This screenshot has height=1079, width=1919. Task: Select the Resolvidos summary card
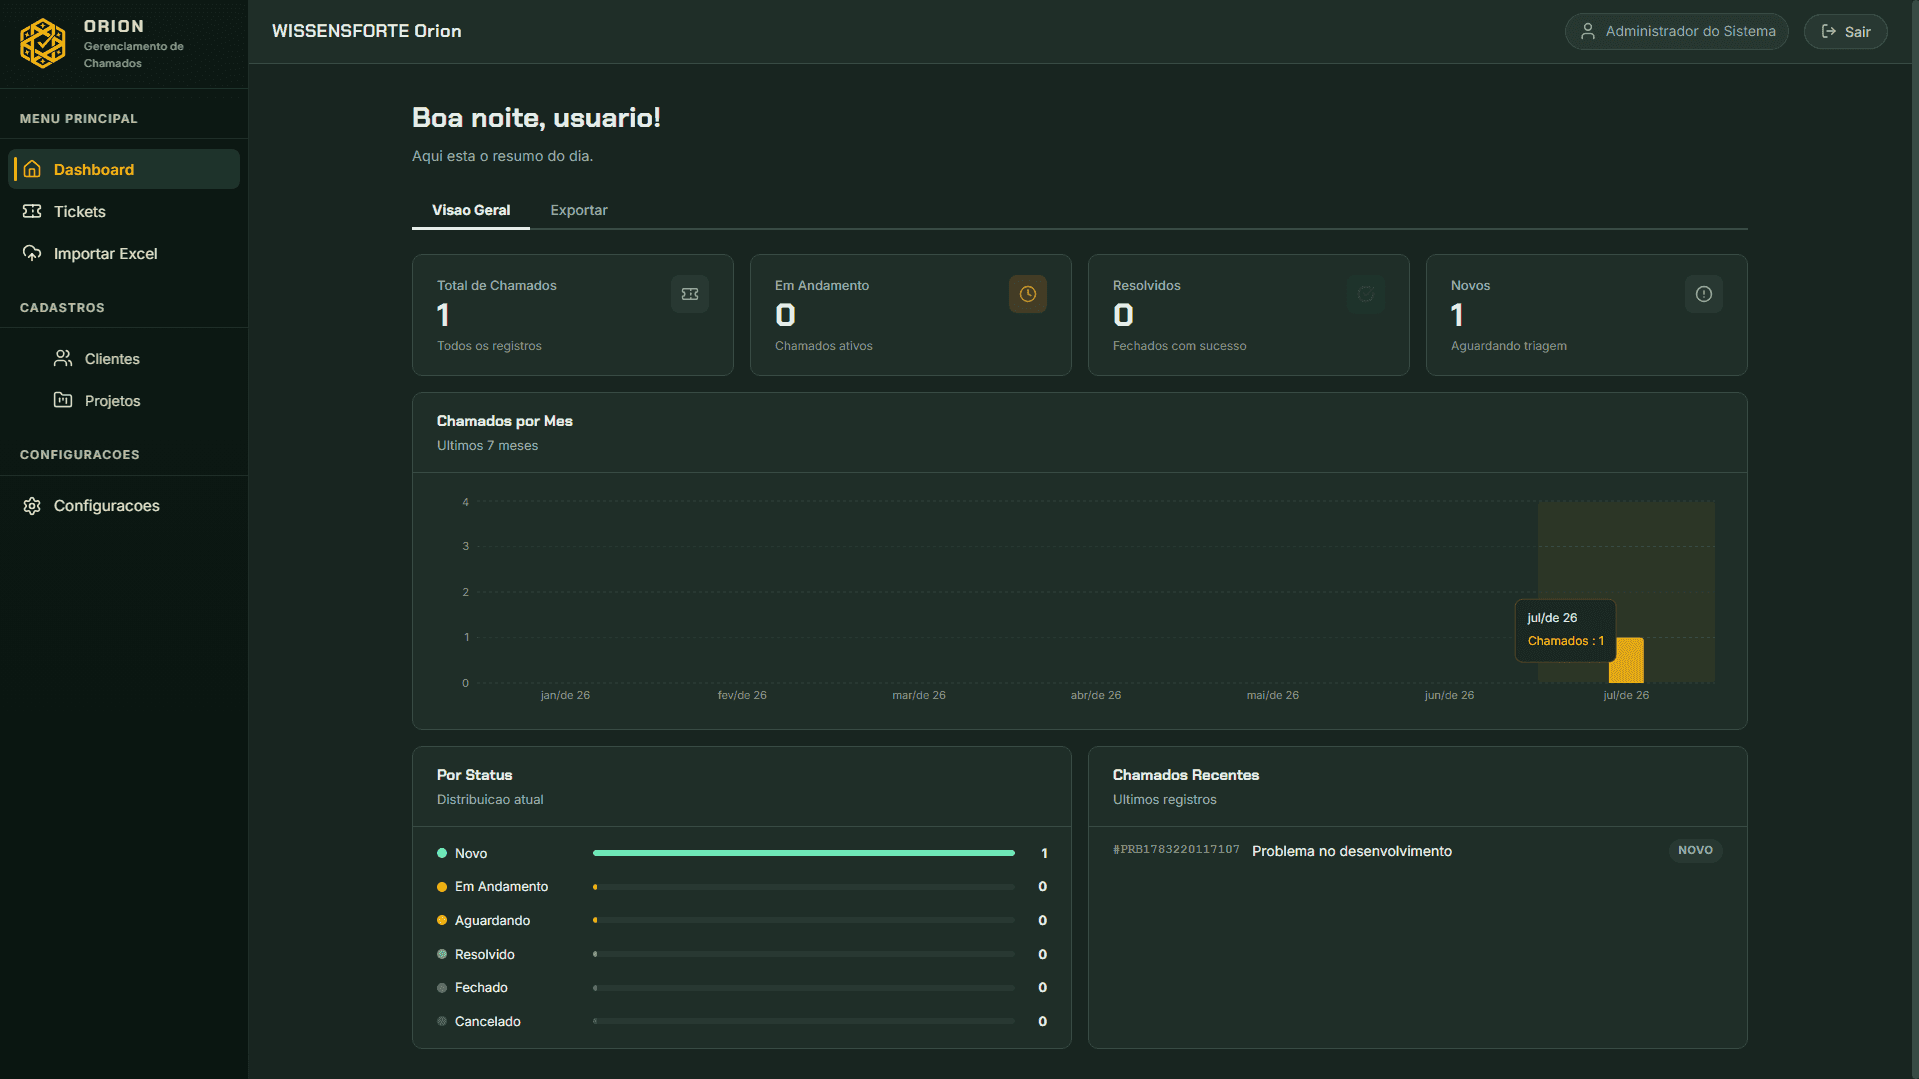[x=1249, y=315]
